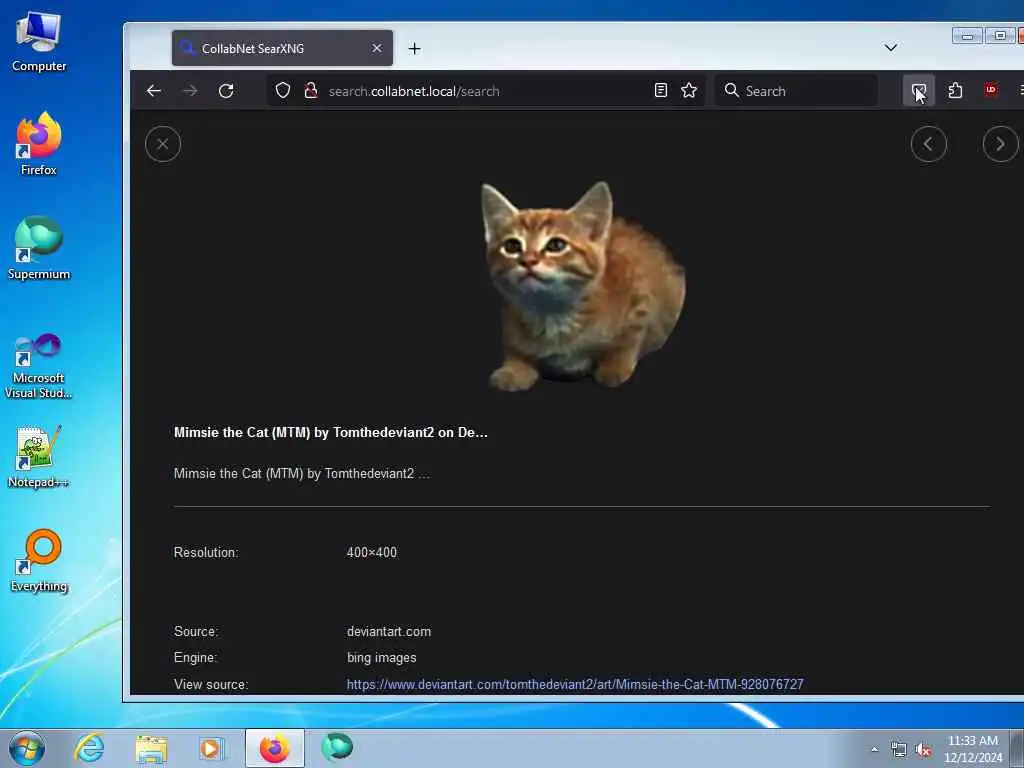Maximize the Firefox window

[x=1000, y=35]
